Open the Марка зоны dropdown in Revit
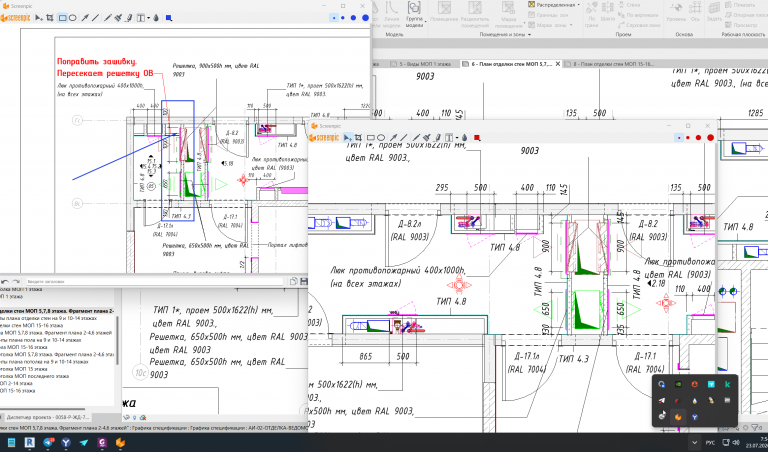 [x=571, y=25]
